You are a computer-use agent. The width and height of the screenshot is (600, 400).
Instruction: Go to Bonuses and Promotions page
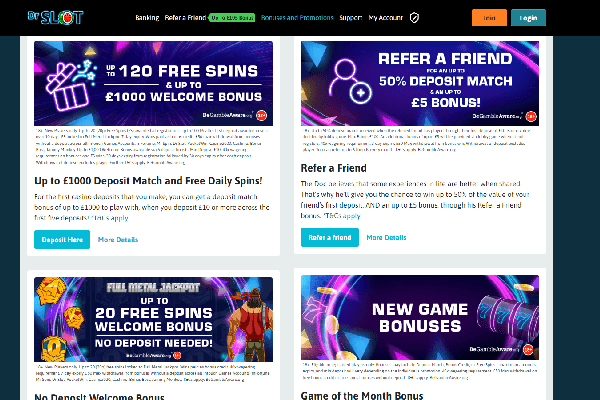297,18
